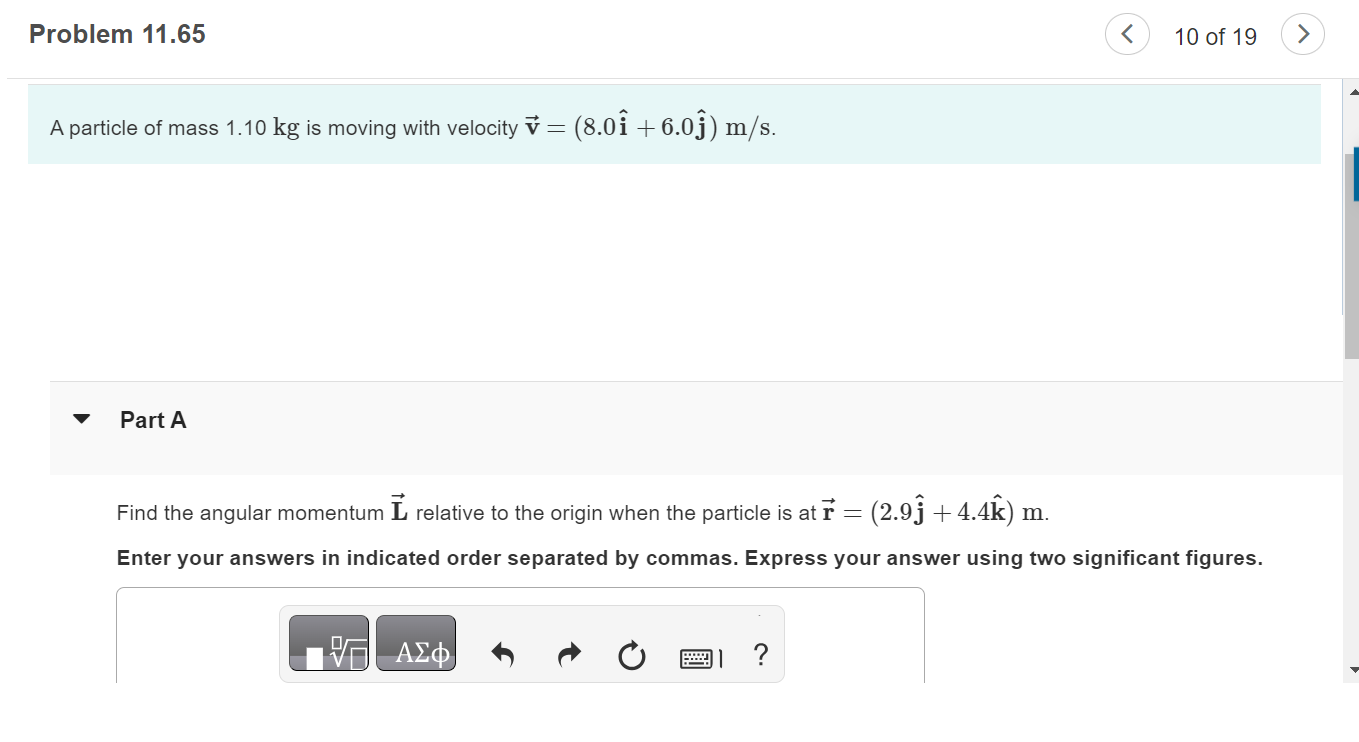The image size is (1359, 742).
Task: Open the equation editor help
Action: click(x=761, y=656)
